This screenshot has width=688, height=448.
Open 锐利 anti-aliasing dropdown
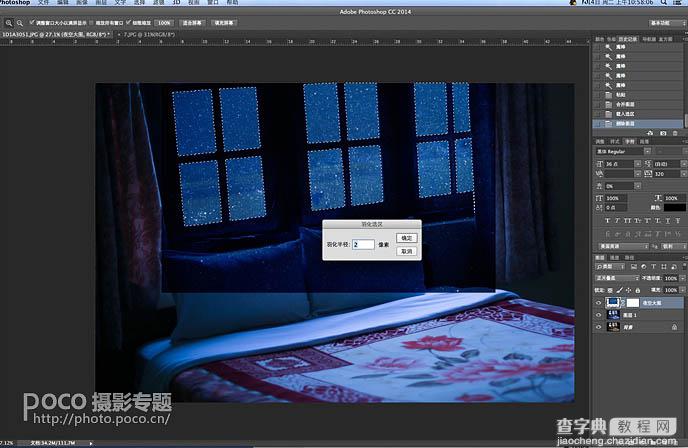pyautogui.click(x=674, y=246)
